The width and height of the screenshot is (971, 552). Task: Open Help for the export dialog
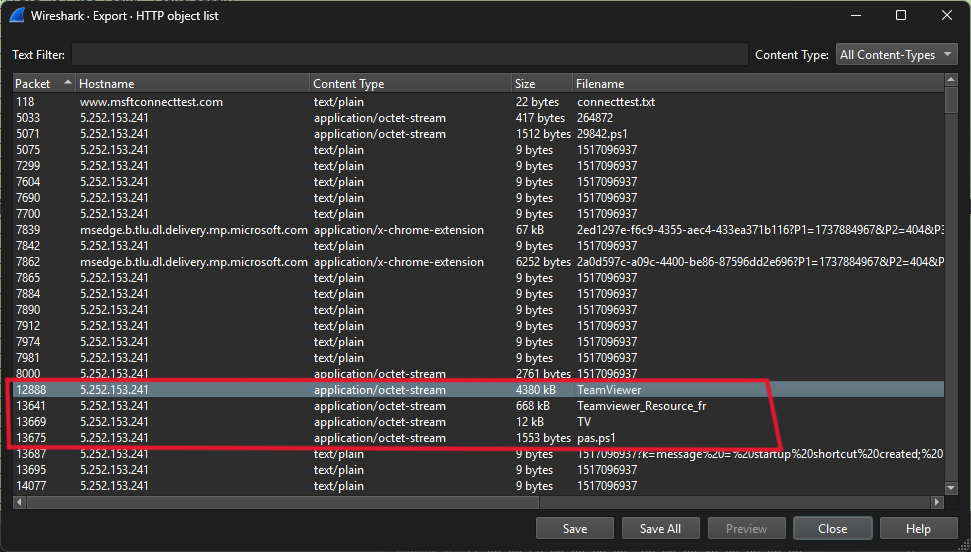[x=917, y=529]
